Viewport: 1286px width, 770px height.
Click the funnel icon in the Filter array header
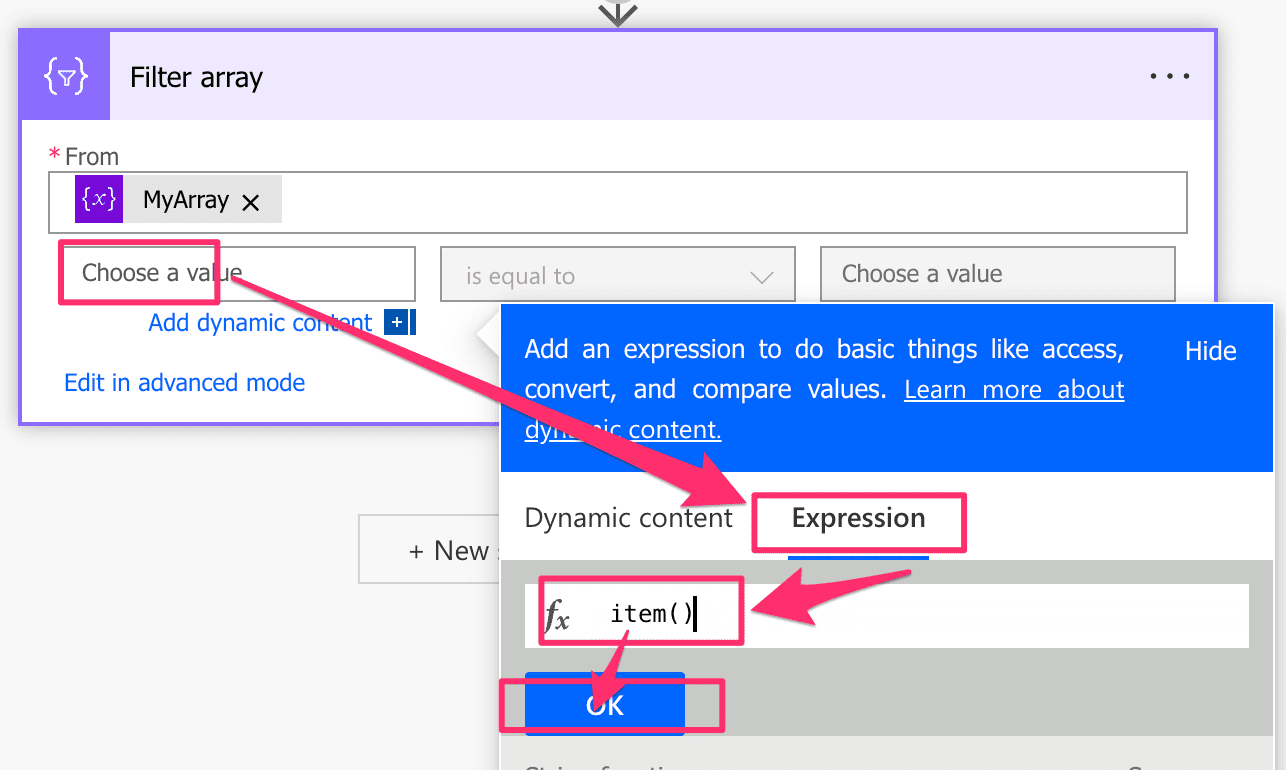[x=64, y=75]
